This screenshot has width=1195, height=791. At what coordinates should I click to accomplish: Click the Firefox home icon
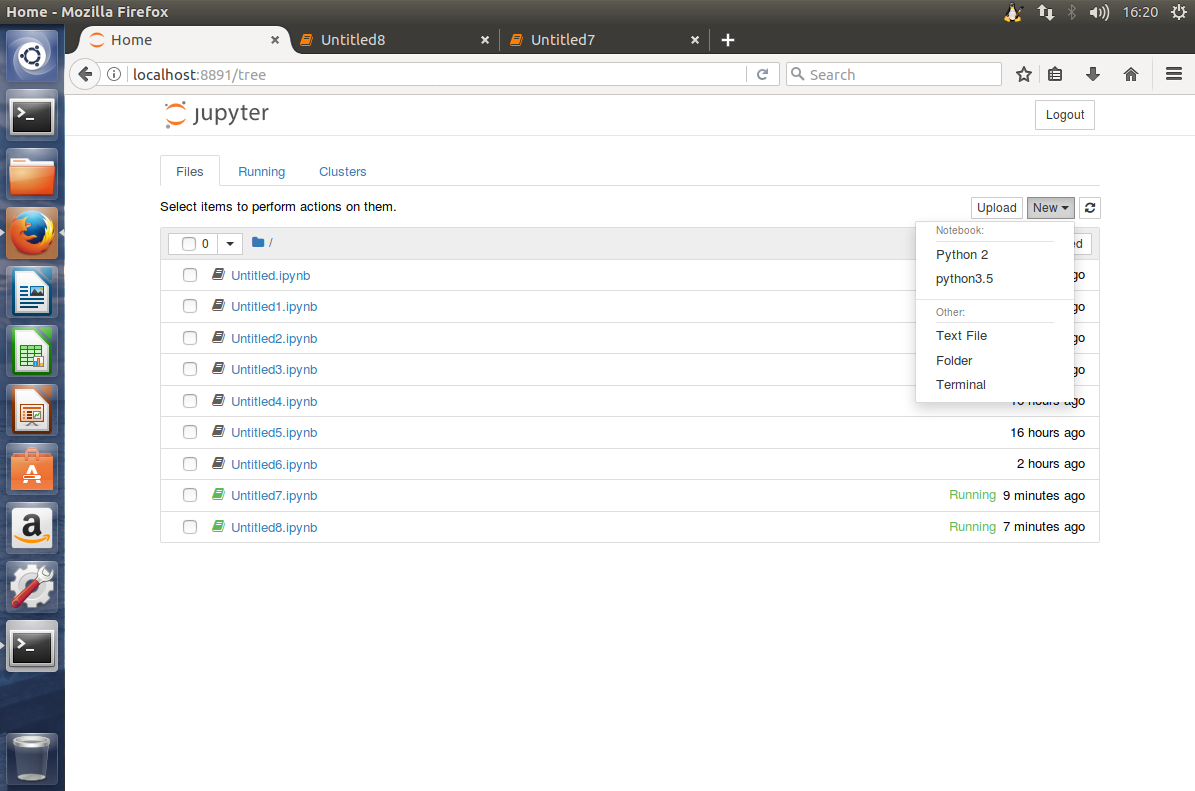point(1131,73)
